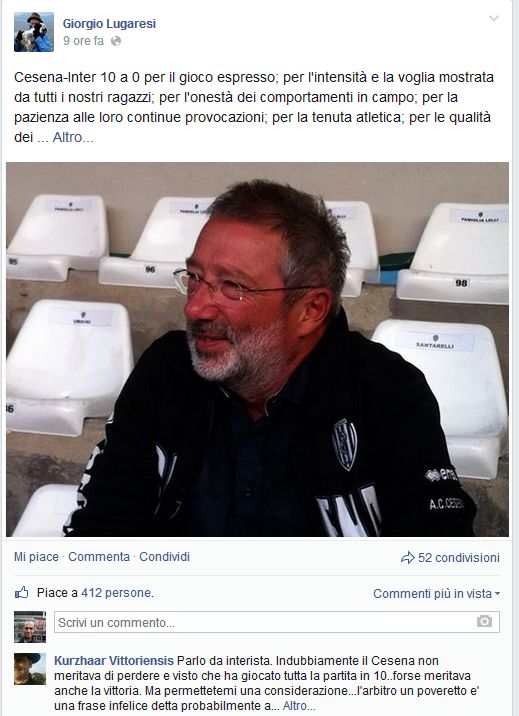The height and width of the screenshot is (716, 519).
Task: Click the 'Commenta' action link
Action: 99,557
